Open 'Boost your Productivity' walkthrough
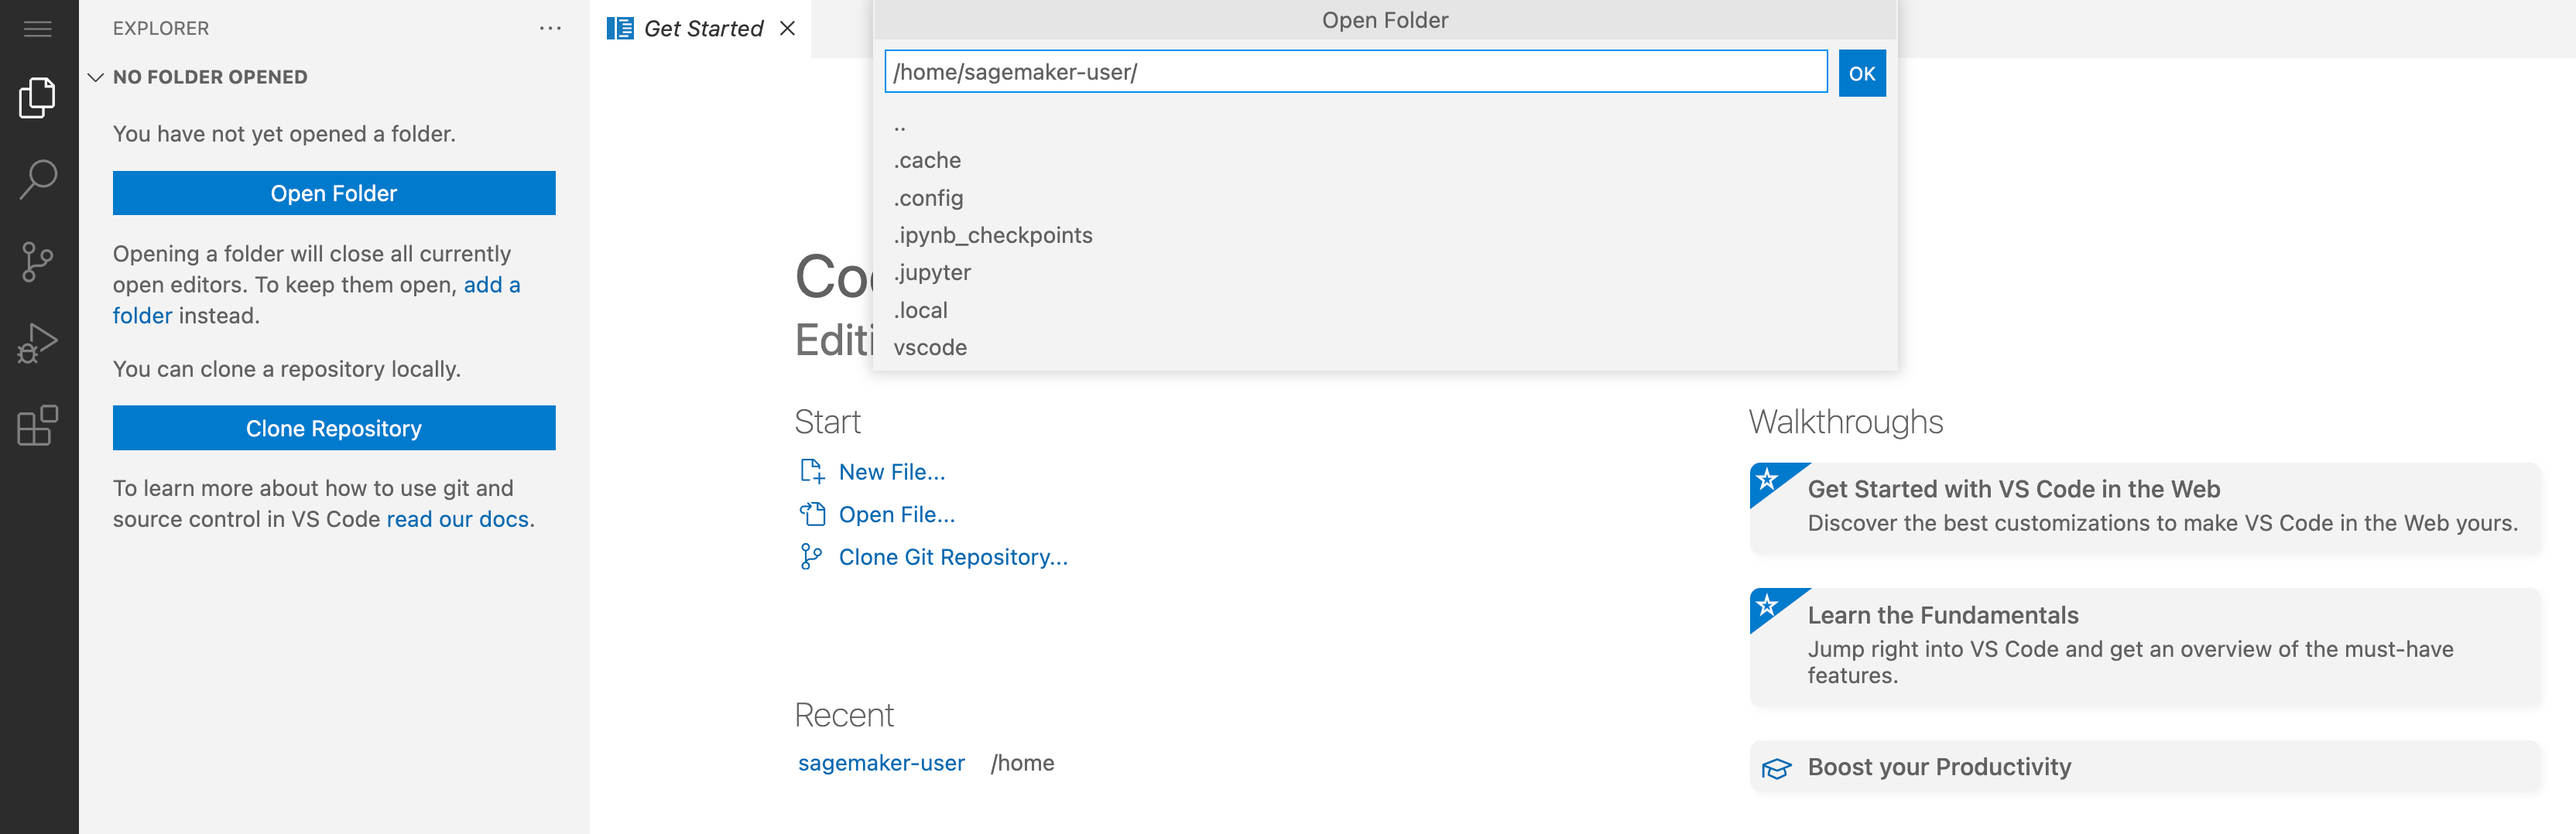Viewport: 2576px width, 834px height. point(2145,767)
